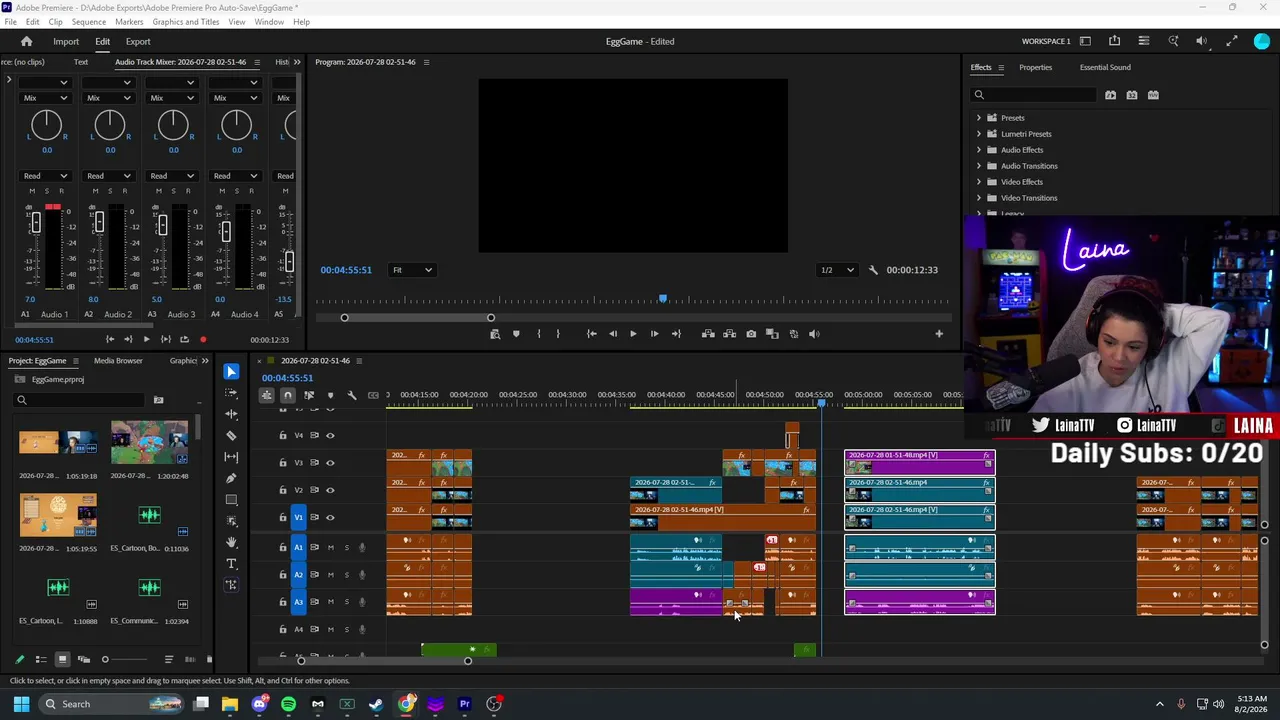Select the Type tool
This screenshot has width=1280, height=720.
pos(231,564)
